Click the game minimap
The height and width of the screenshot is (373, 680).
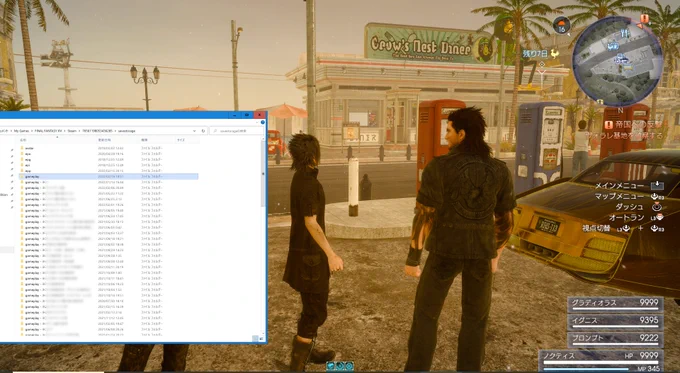click(618, 62)
